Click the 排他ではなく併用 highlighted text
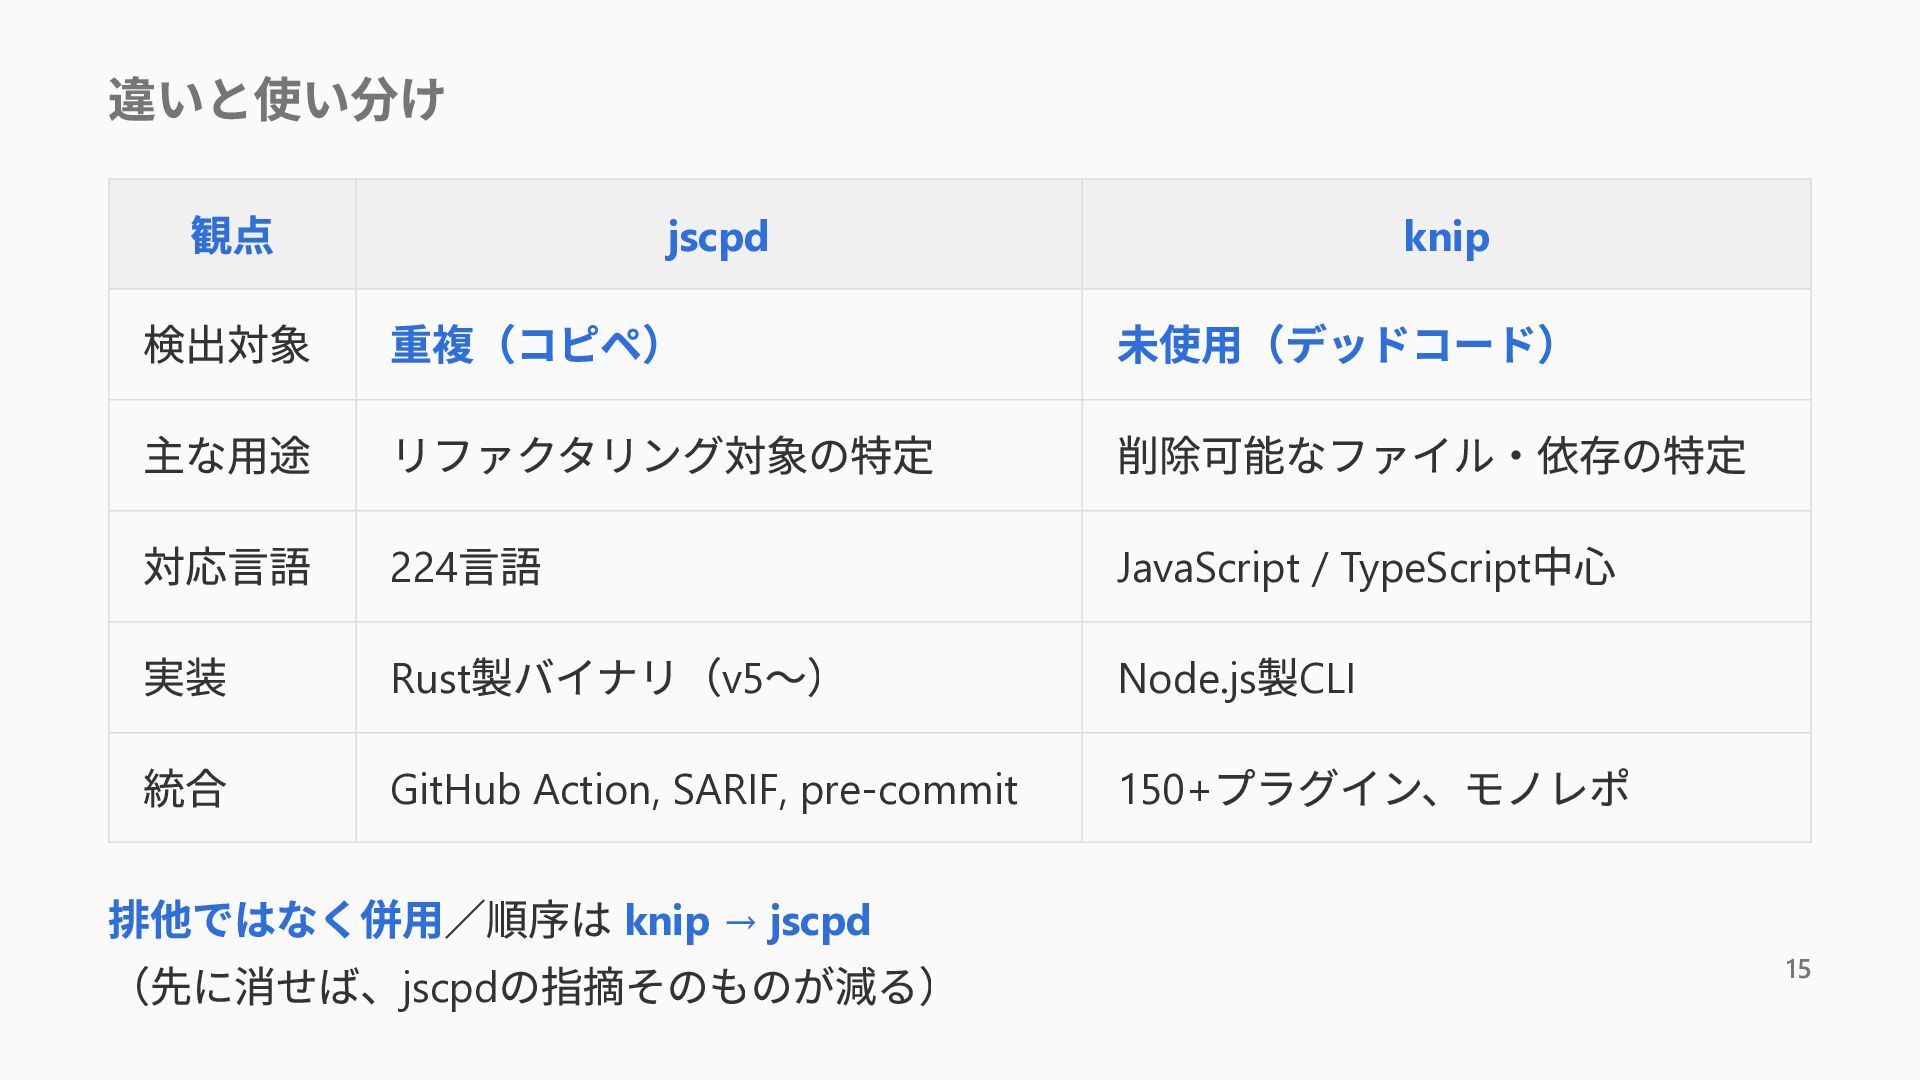This screenshot has height=1080, width=1920. tap(275, 920)
